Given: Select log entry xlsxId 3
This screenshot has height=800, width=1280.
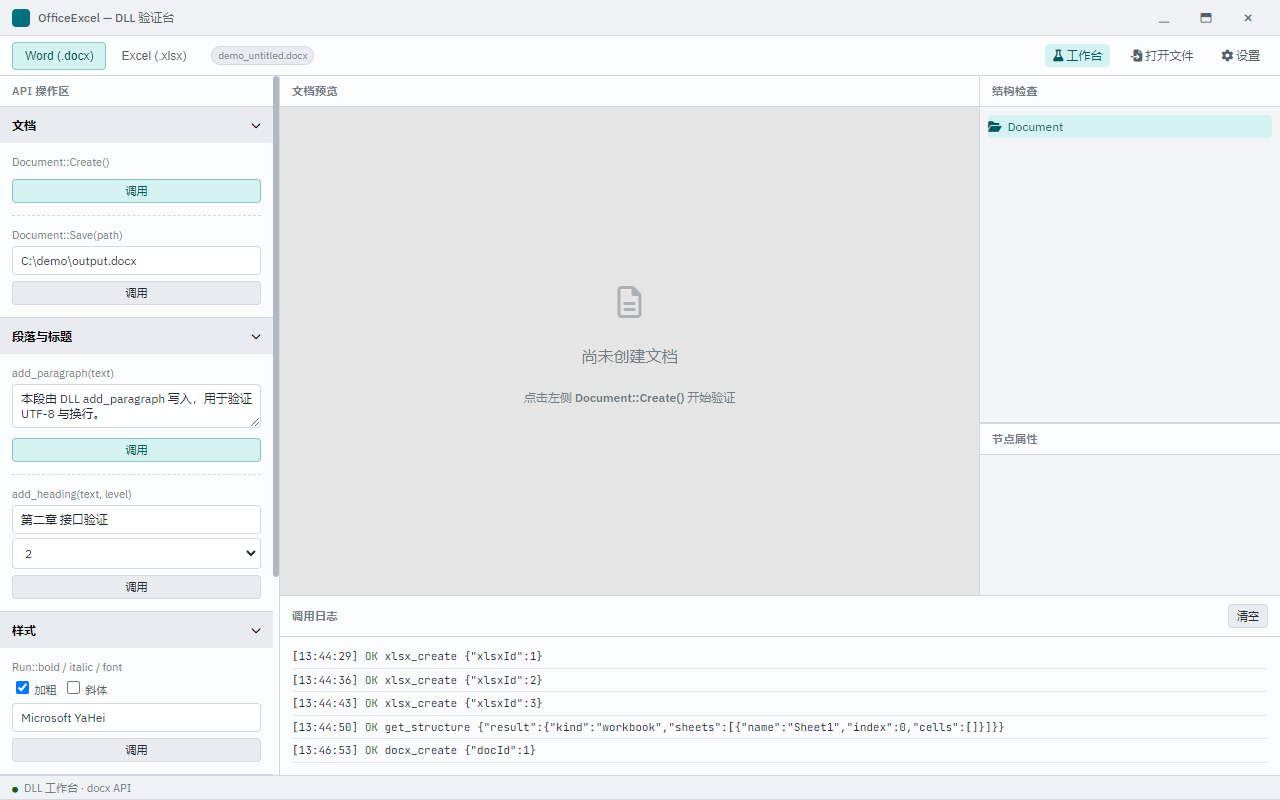Looking at the screenshot, I should (779, 703).
